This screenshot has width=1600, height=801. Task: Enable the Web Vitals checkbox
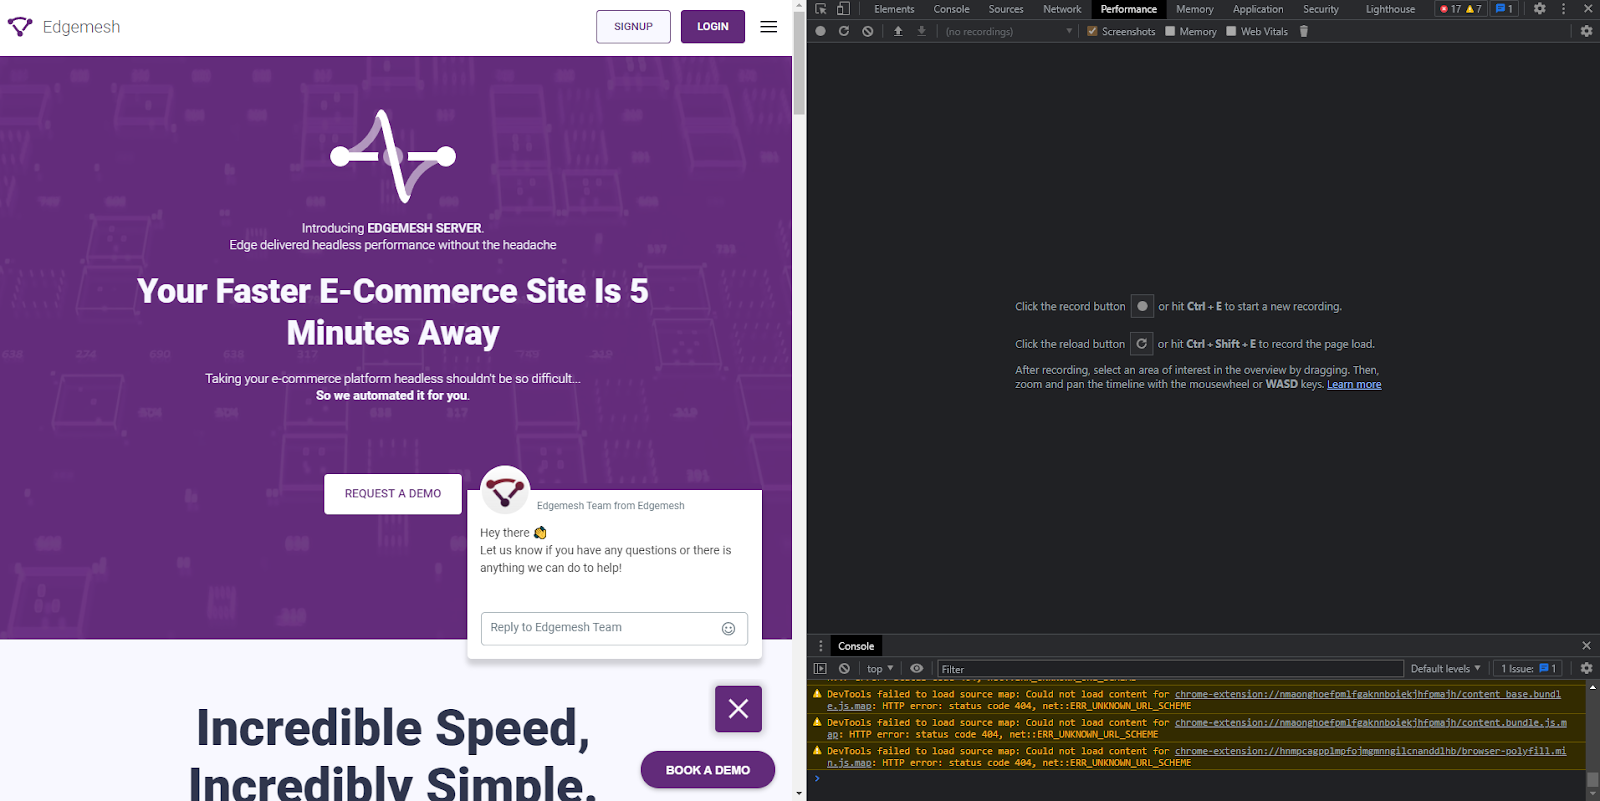[1231, 31]
